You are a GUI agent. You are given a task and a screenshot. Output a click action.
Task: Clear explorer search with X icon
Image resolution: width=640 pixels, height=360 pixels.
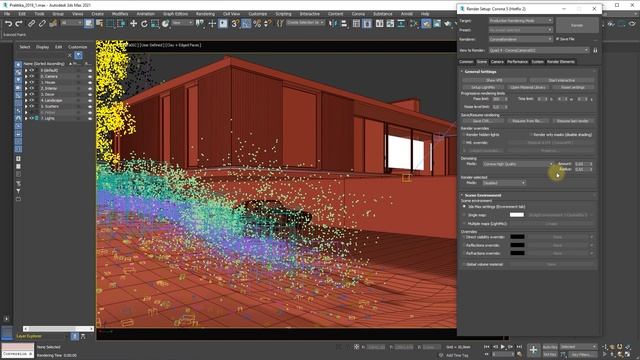70,55
